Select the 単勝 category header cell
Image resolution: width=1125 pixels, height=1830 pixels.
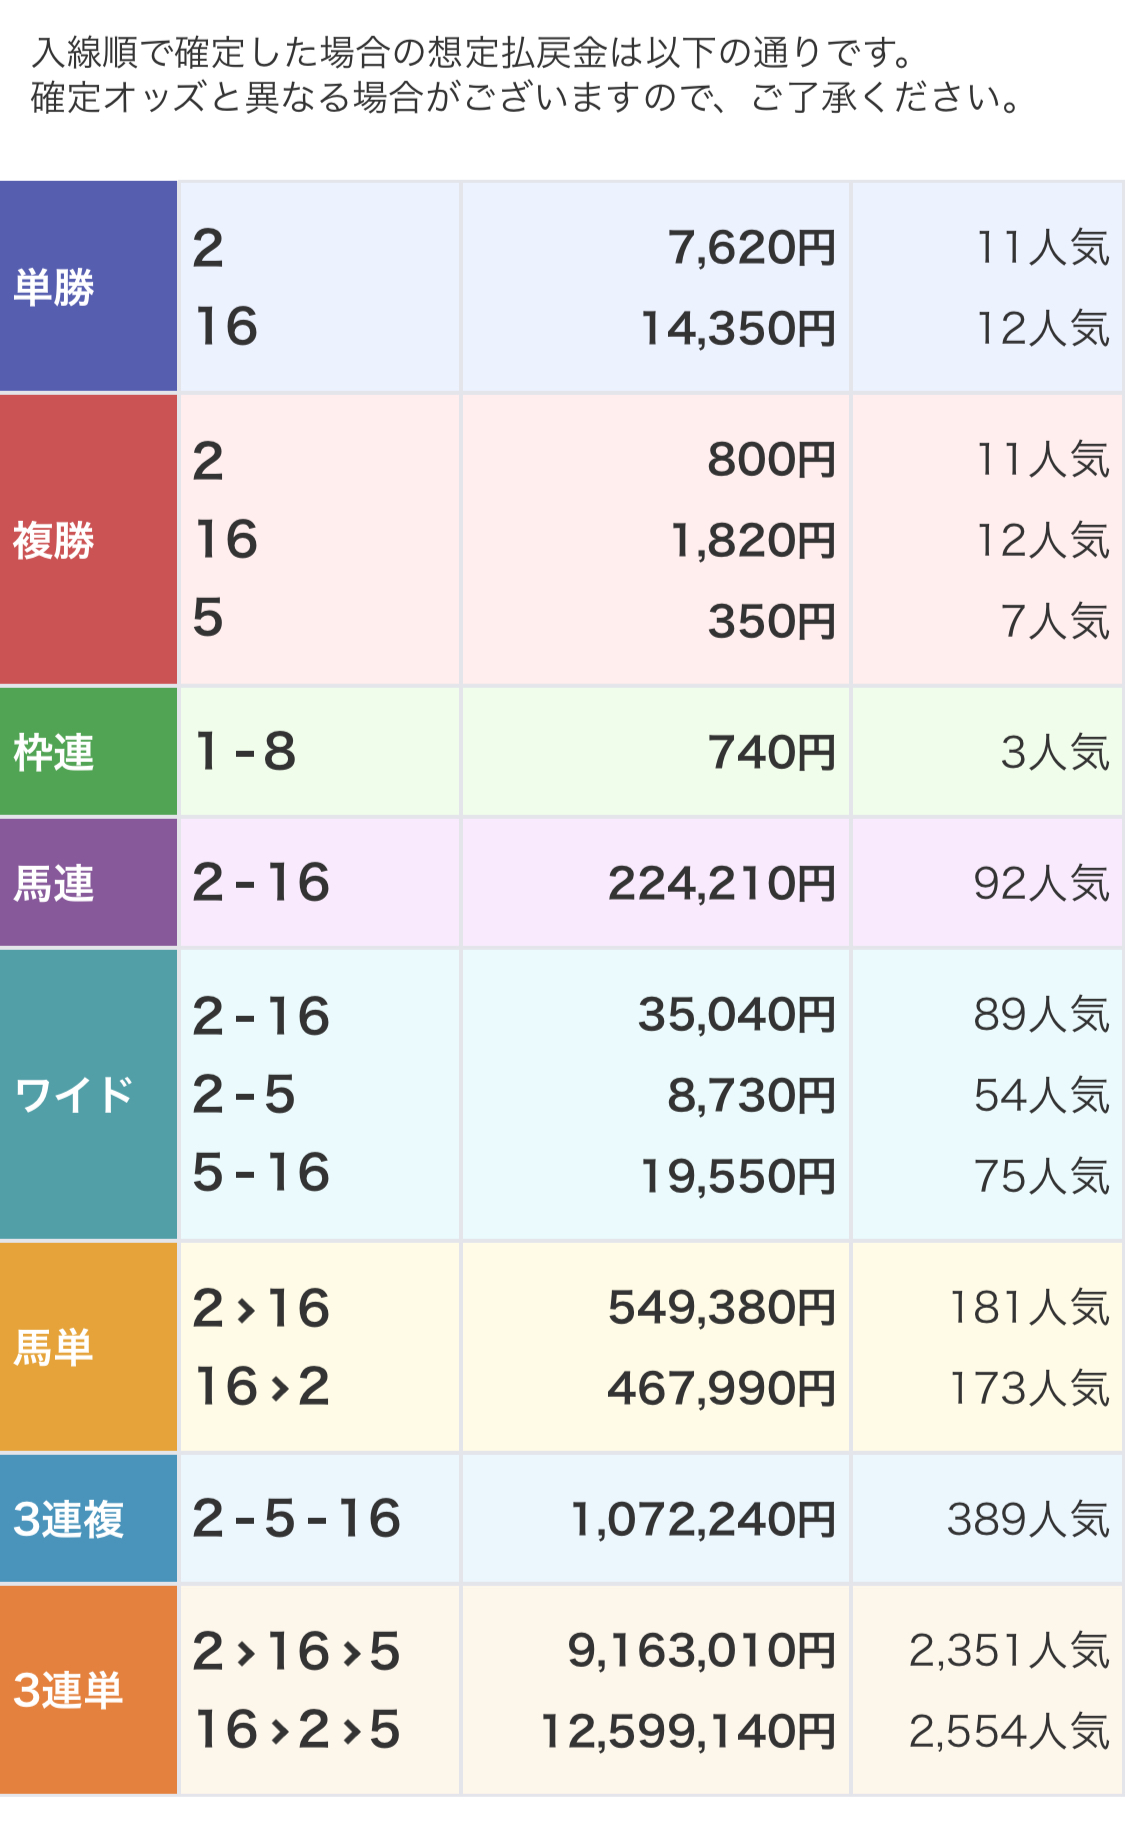[88, 286]
